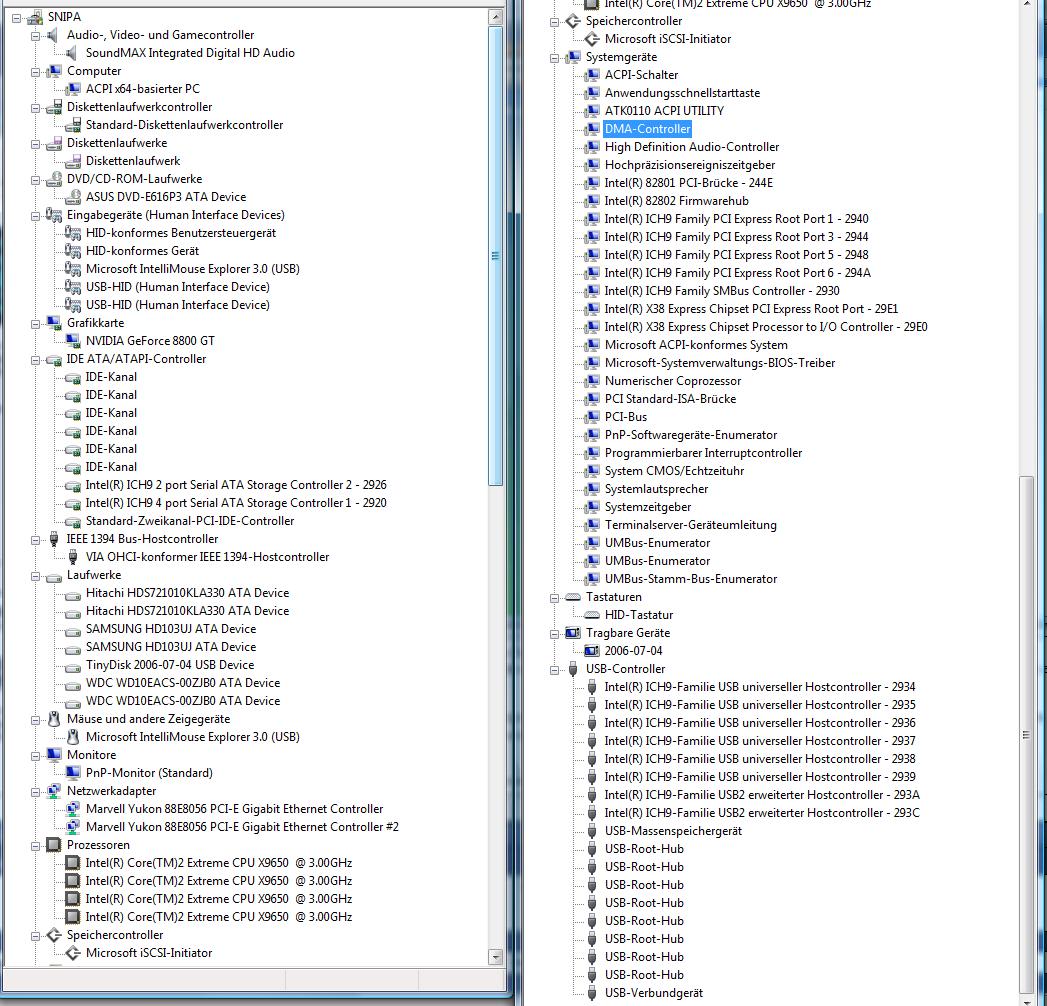
Task: Select ACPI x64-basierter PC entry
Action: point(142,89)
